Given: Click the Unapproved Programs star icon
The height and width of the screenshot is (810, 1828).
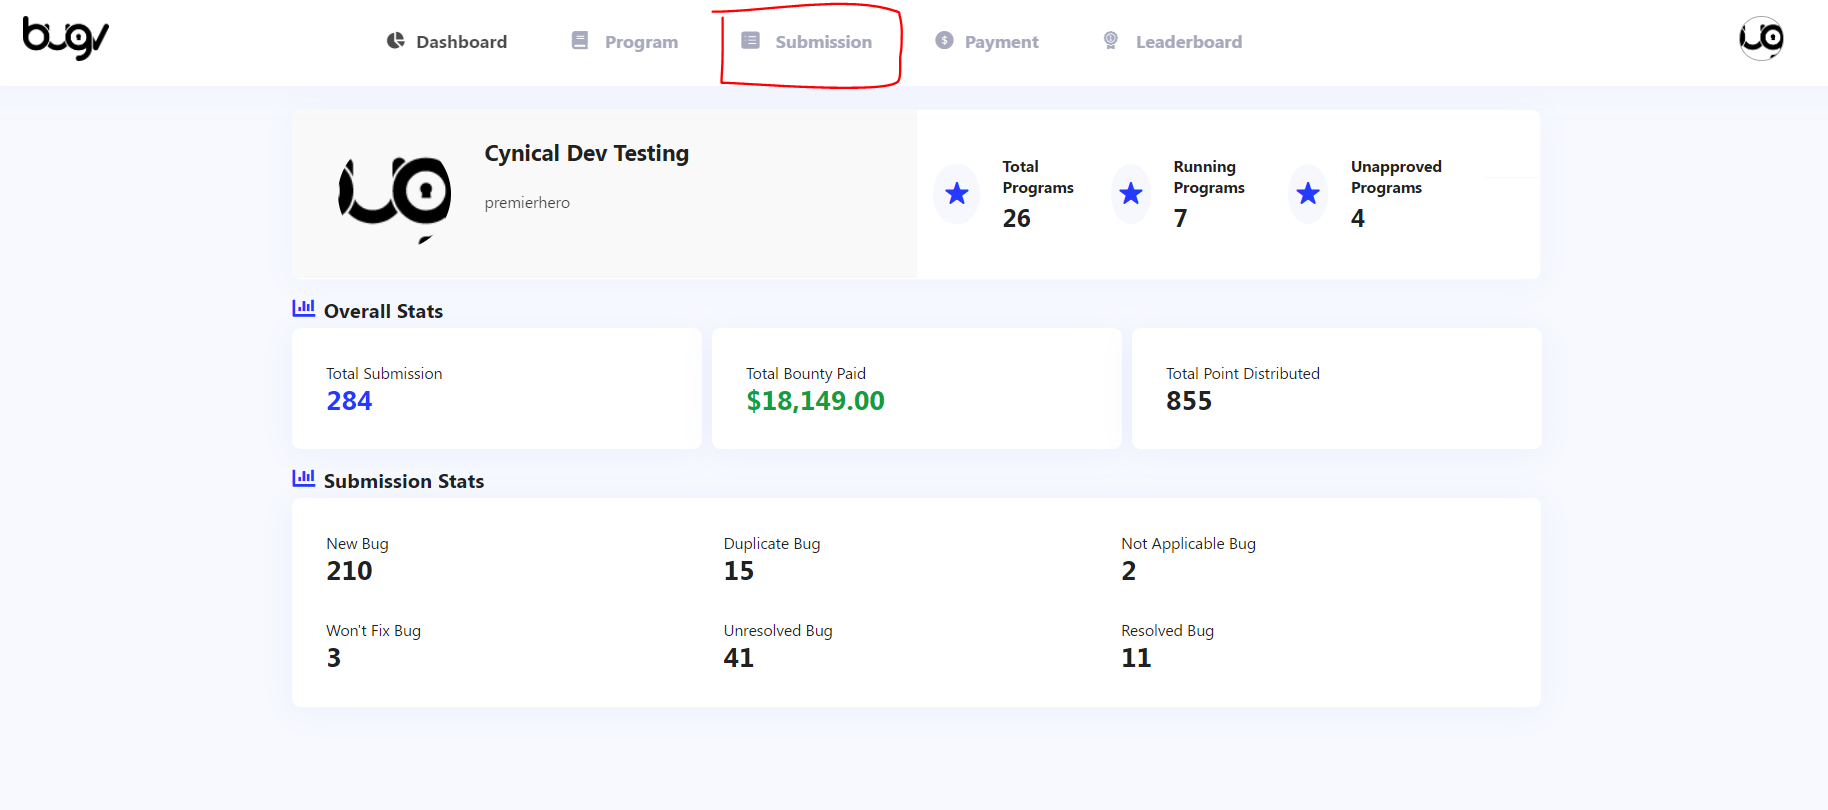Looking at the screenshot, I should (x=1308, y=193).
